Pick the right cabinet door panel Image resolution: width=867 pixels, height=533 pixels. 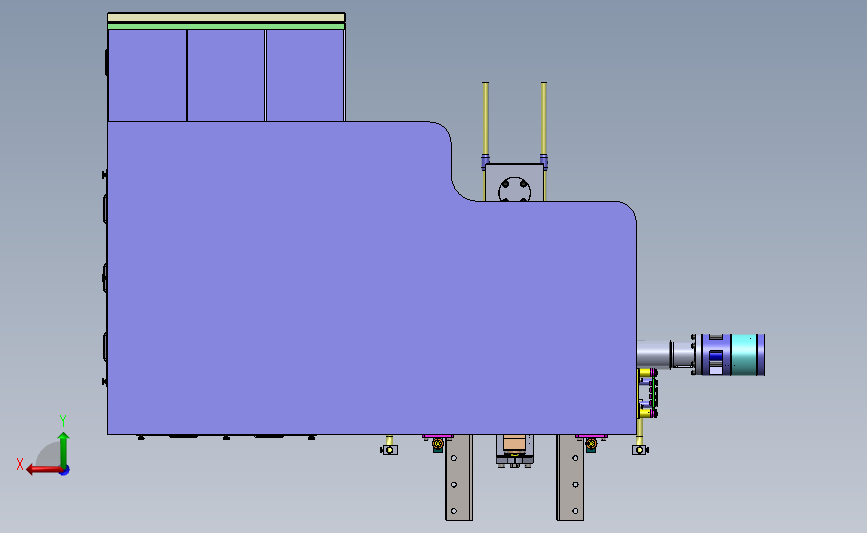coord(305,75)
